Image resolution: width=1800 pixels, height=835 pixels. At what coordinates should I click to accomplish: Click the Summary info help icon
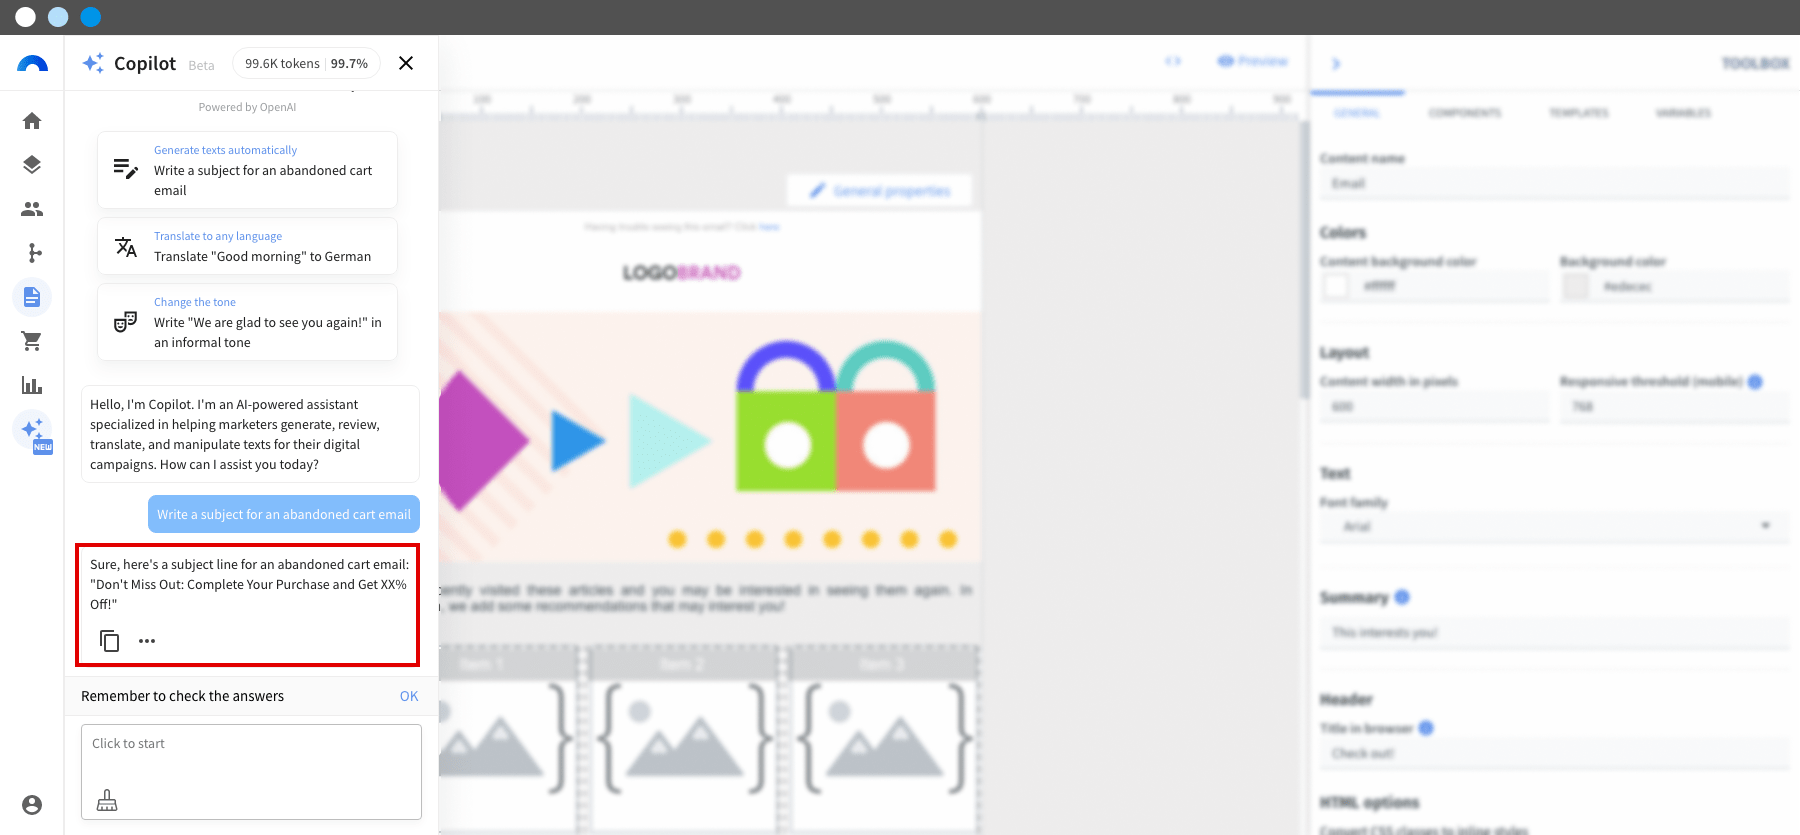point(1402,597)
